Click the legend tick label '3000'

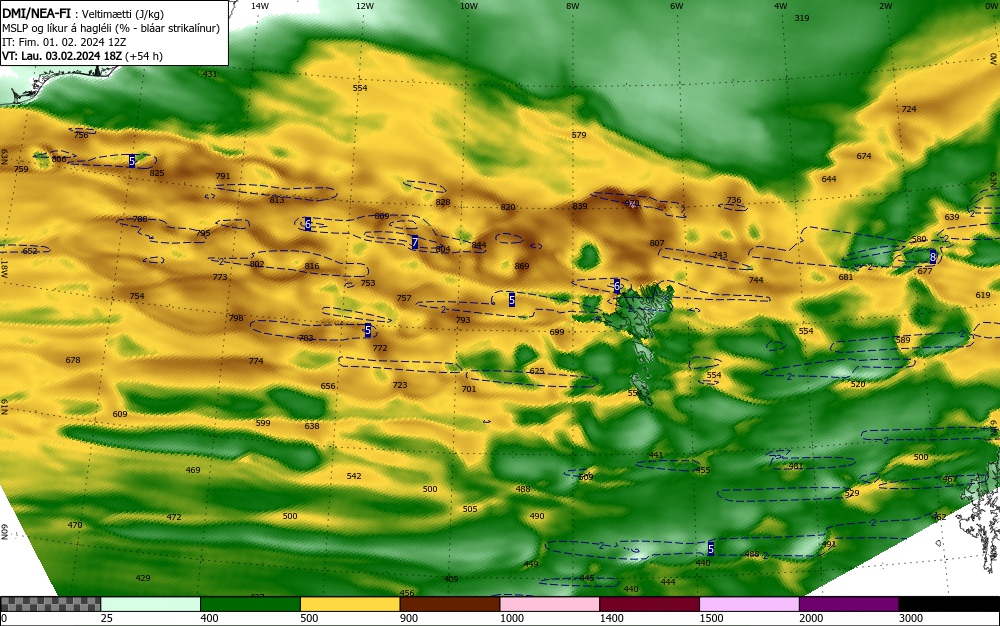(x=911, y=618)
